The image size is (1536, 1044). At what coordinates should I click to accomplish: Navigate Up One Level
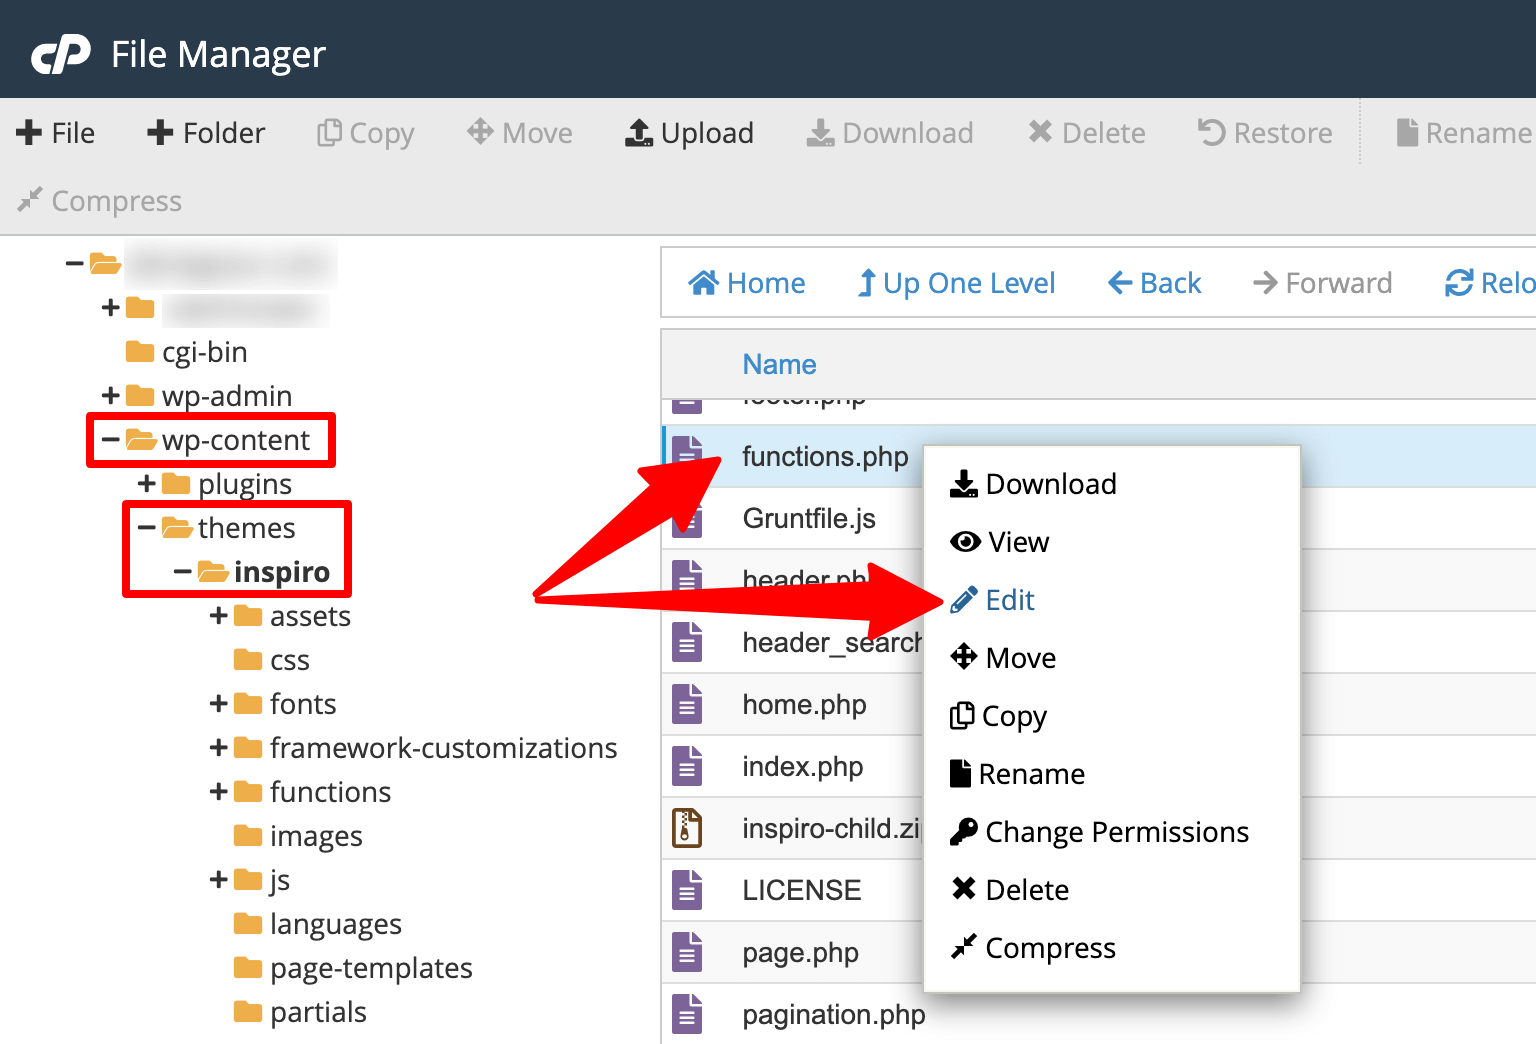(x=955, y=283)
